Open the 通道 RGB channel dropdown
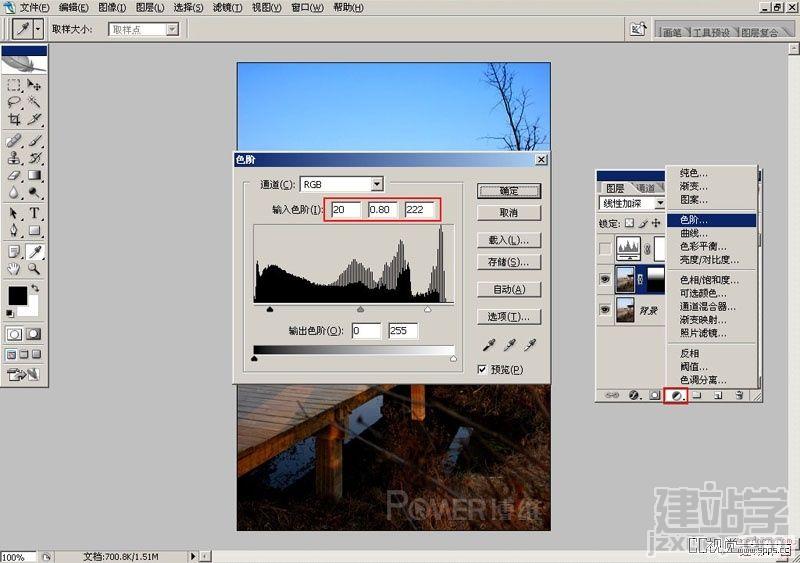Image resolution: width=800 pixels, height=563 pixels. 377,184
